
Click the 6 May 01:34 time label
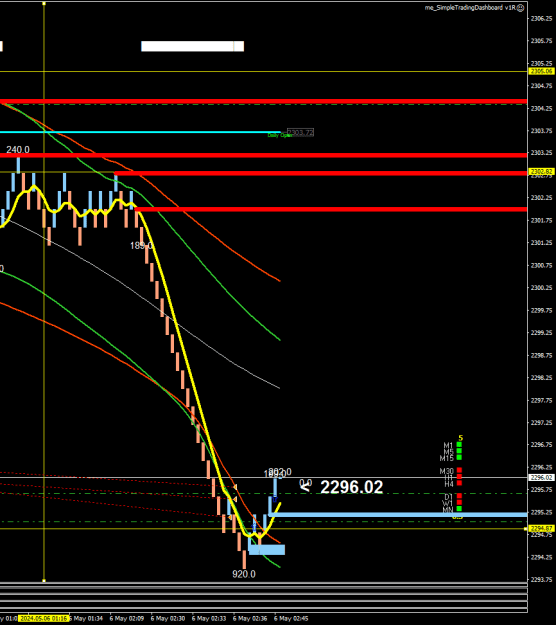pyautogui.click(x=86, y=618)
